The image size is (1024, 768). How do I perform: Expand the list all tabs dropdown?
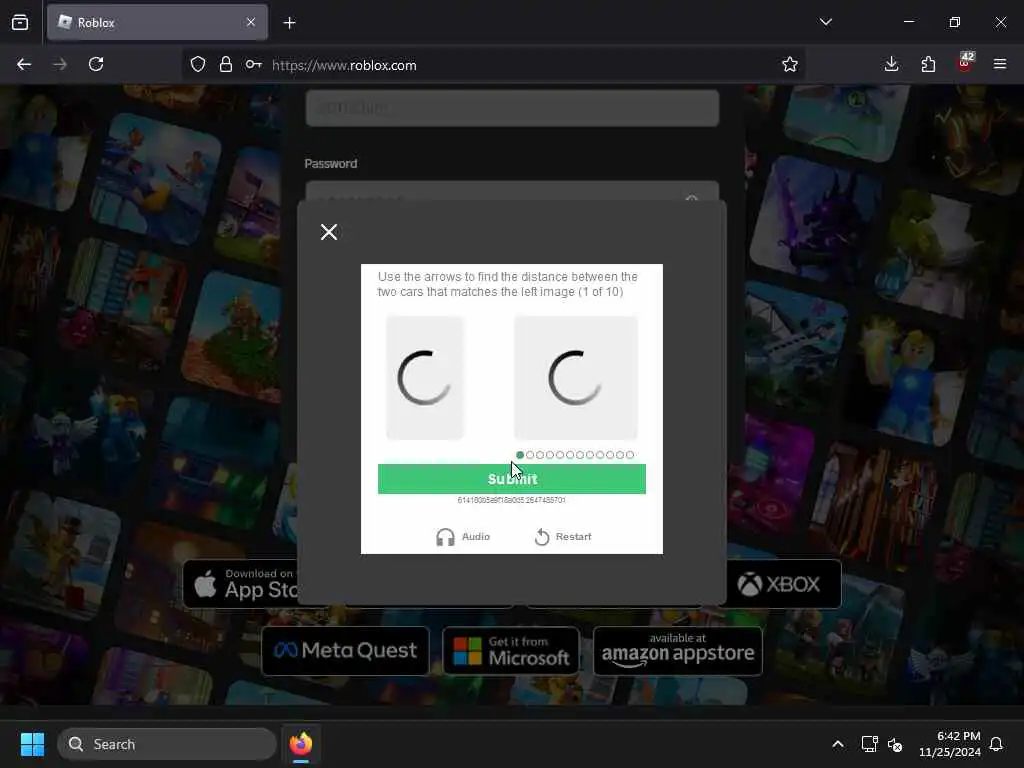point(825,22)
